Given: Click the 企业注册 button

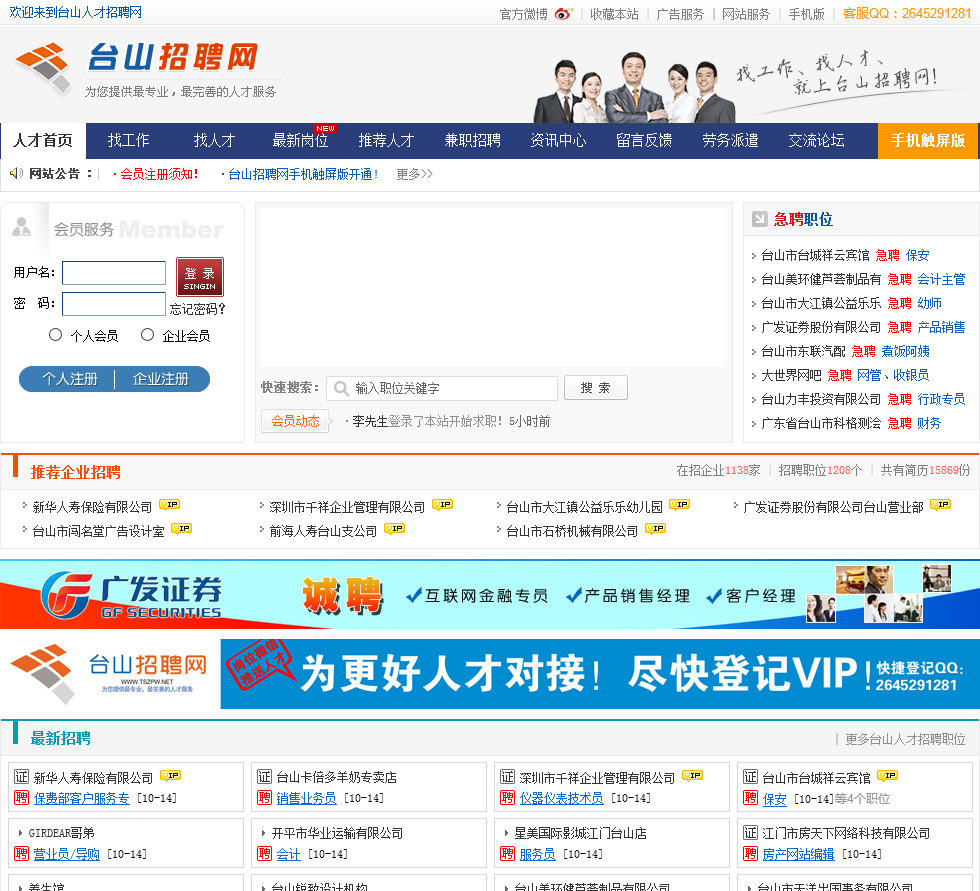Looking at the screenshot, I should pos(161,379).
